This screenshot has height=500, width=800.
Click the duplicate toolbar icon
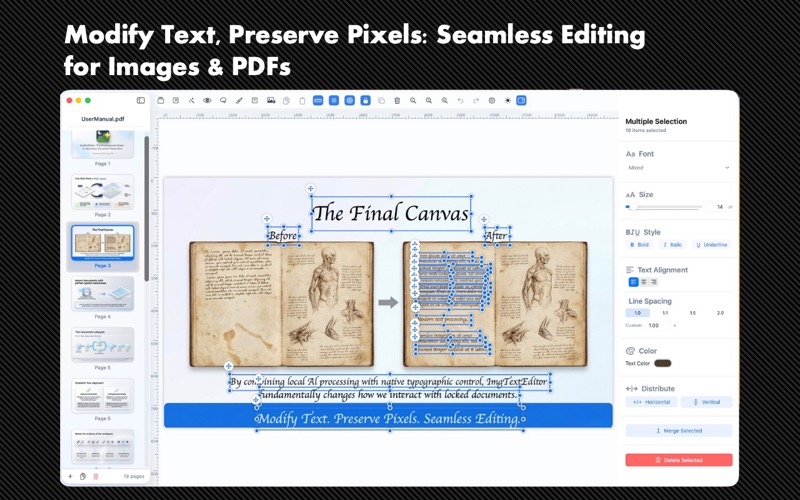click(381, 101)
